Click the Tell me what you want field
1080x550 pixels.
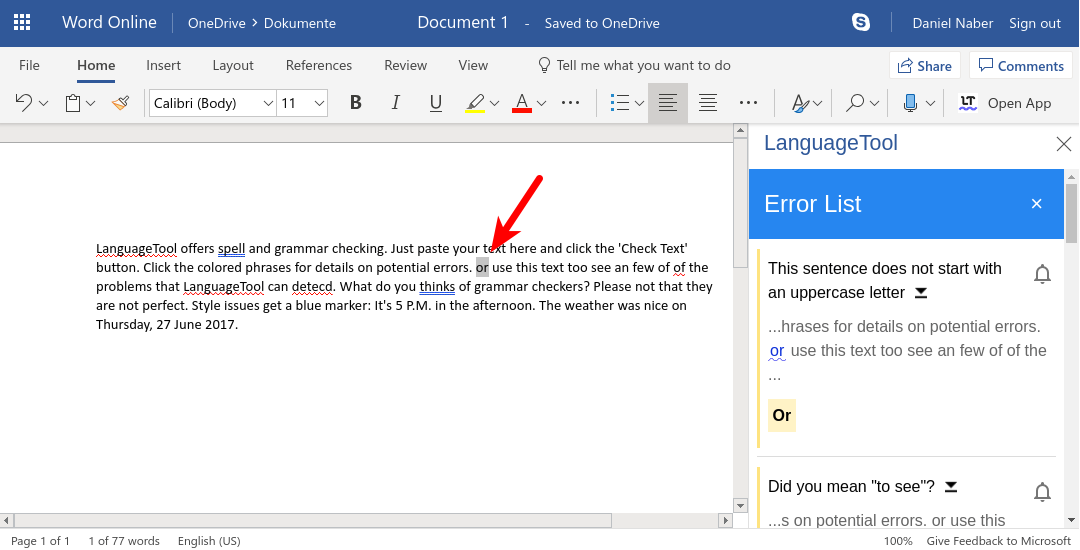point(643,65)
